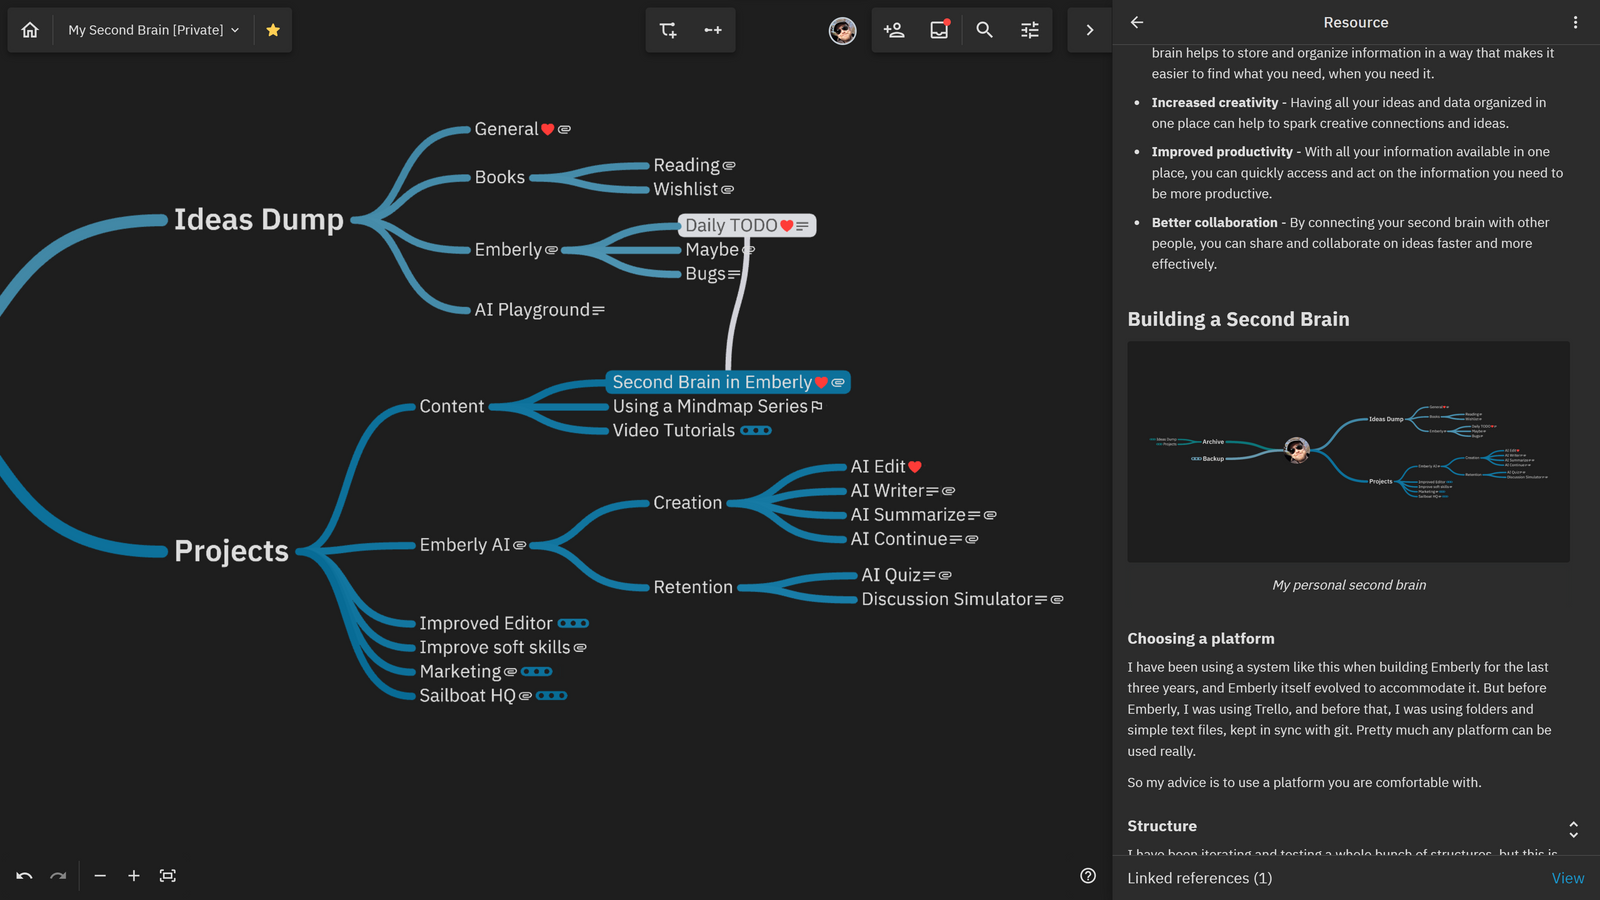Viewport: 1600px width, 900px height.
Task: Select the Content node
Action: (x=452, y=406)
